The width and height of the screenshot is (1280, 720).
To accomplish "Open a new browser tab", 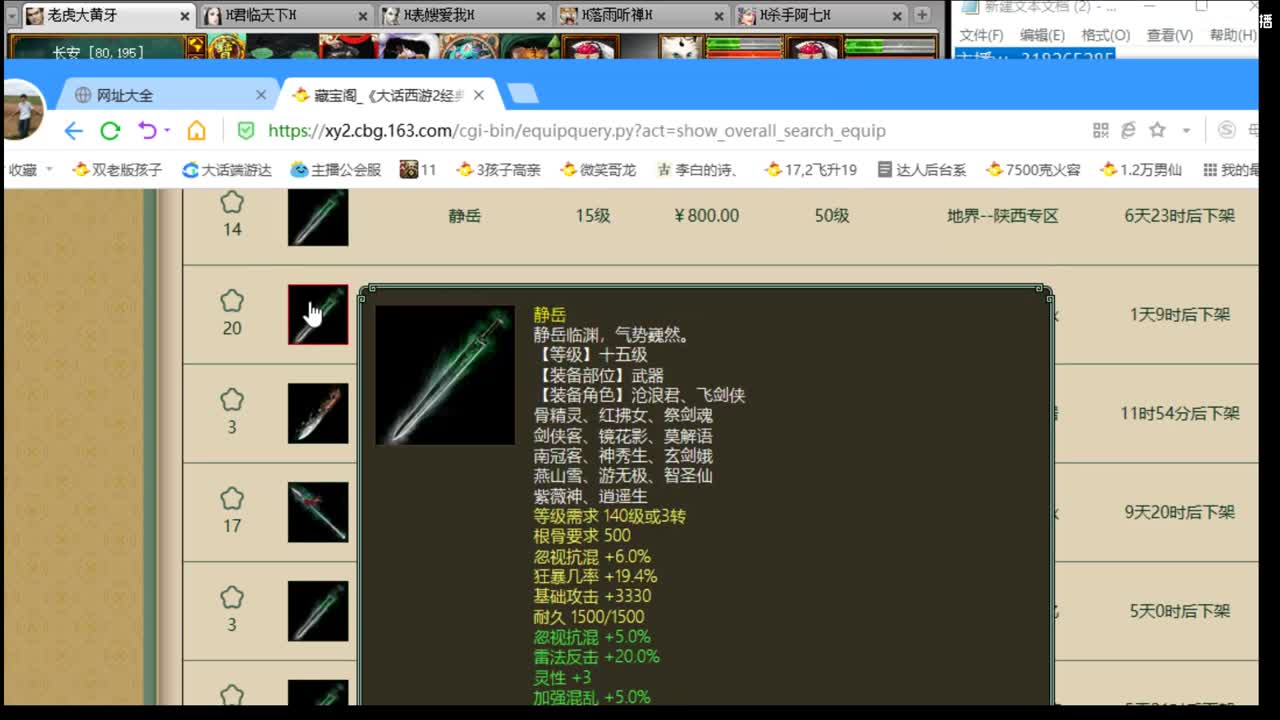I will [x=523, y=94].
